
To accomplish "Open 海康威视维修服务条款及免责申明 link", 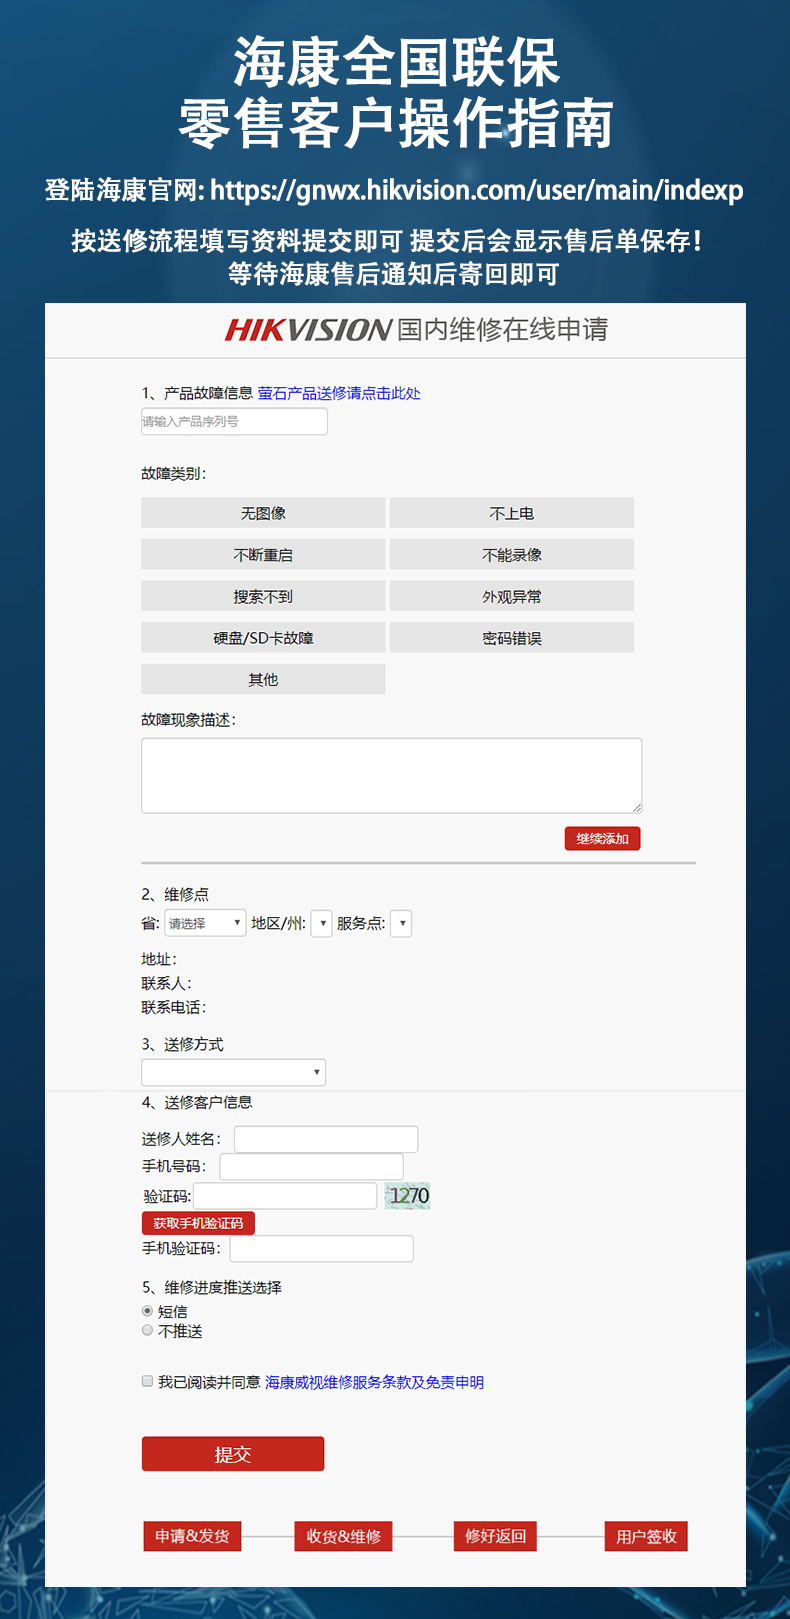I will (374, 1382).
